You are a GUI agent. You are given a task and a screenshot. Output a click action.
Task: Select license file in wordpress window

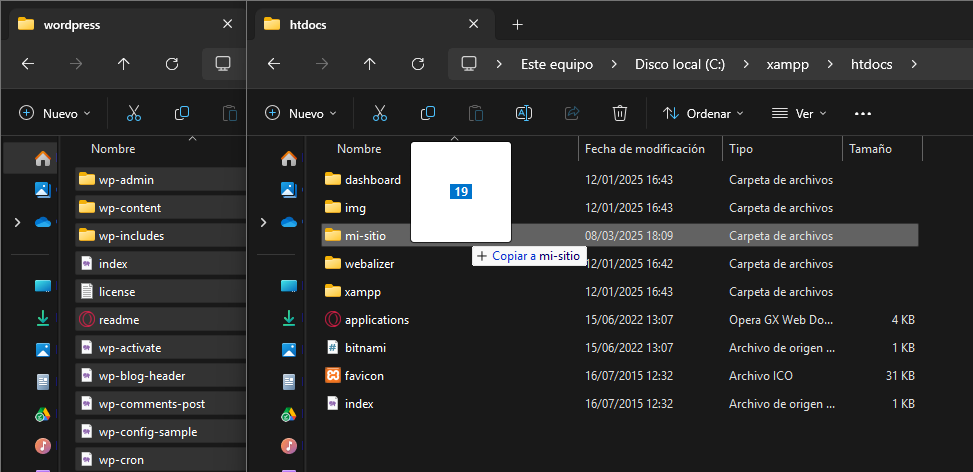pos(161,292)
